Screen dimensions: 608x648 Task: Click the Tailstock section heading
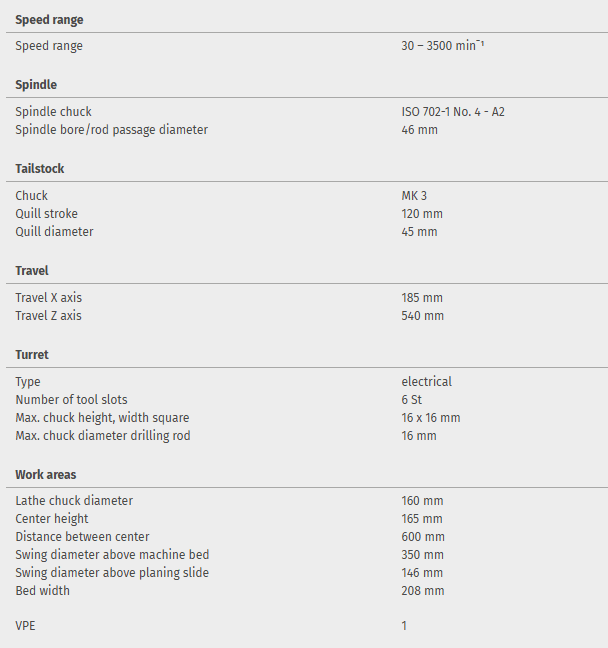click(40, 169)
